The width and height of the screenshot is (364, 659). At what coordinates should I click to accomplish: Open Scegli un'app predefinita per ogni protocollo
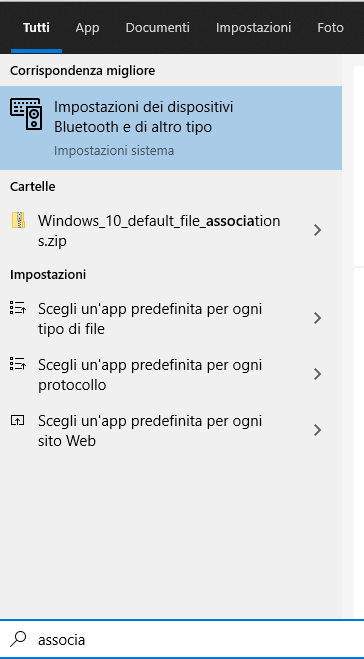click(171, 374)
